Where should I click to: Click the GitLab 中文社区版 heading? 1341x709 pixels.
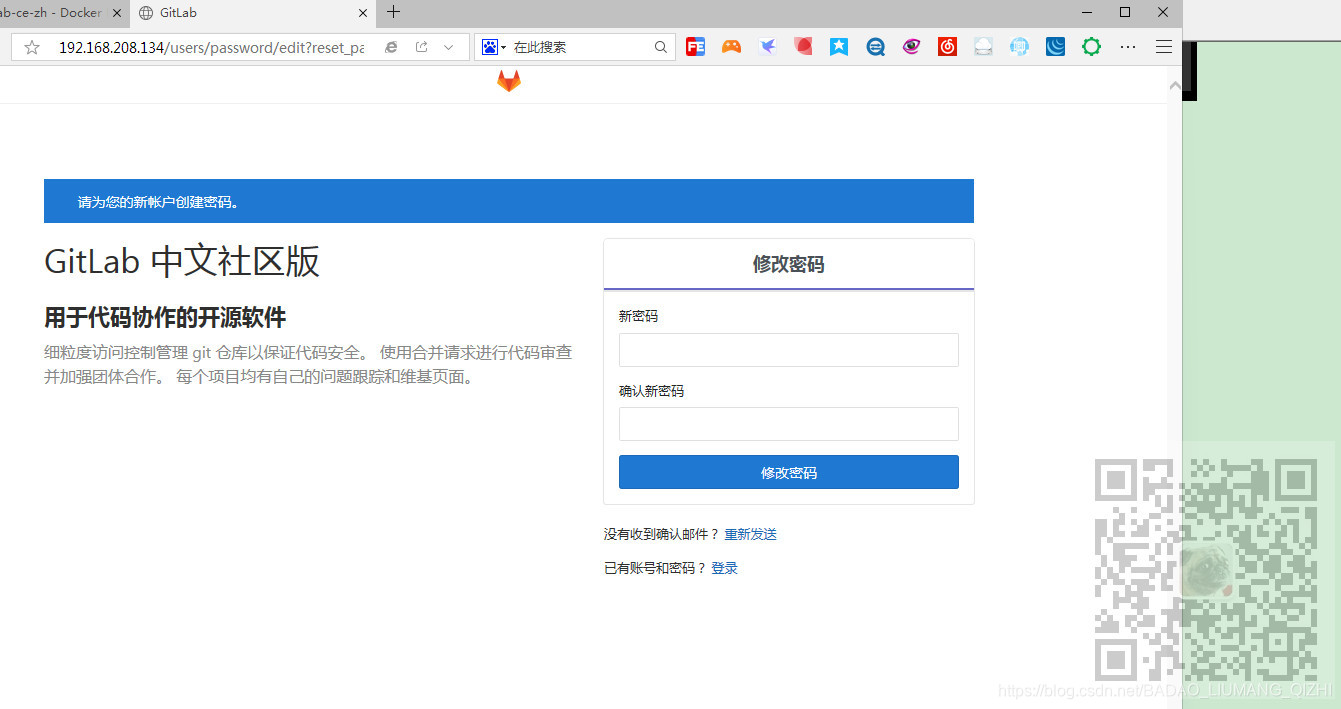tap(182, 261)
